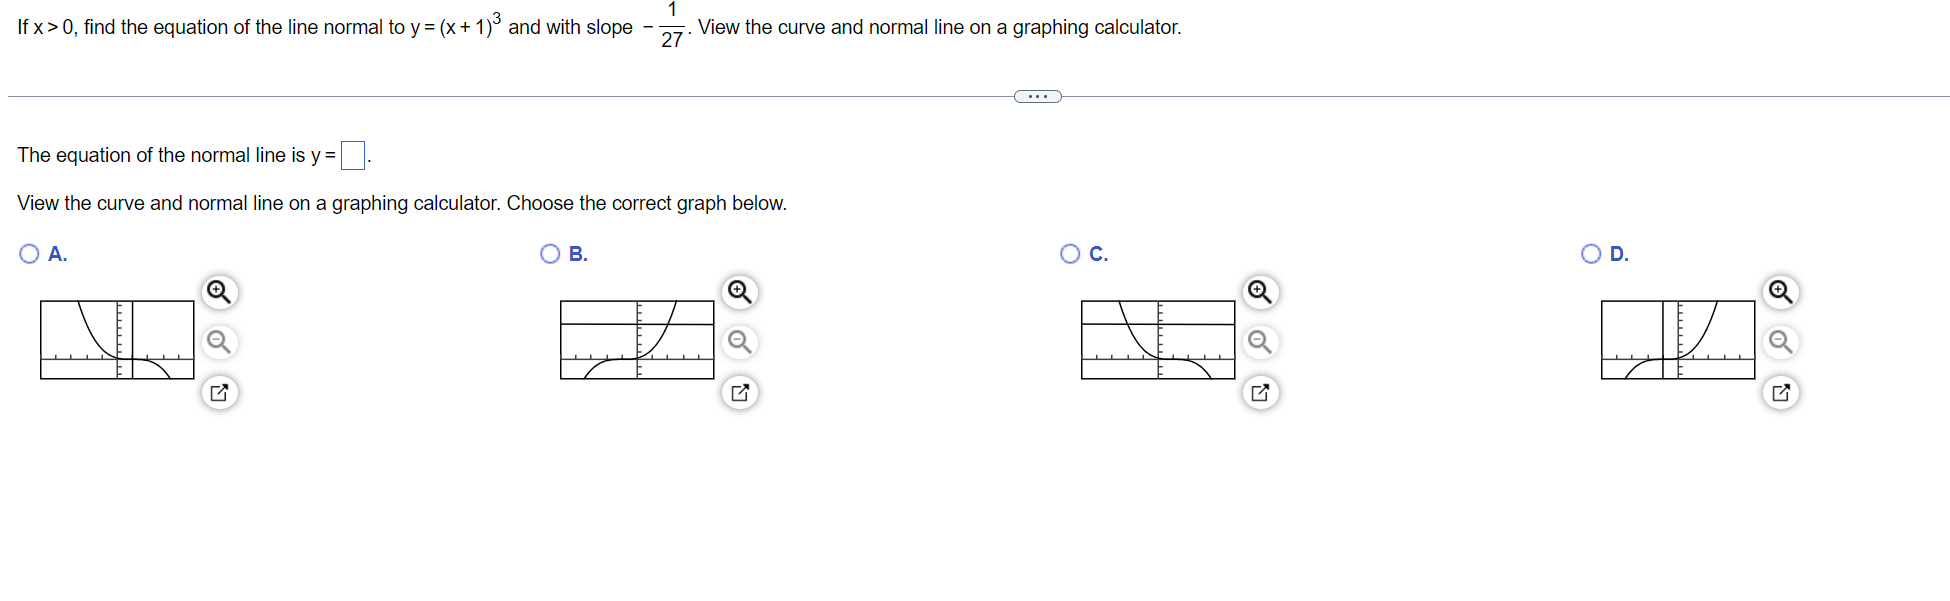Open graph A in larger view

point(220,392)
